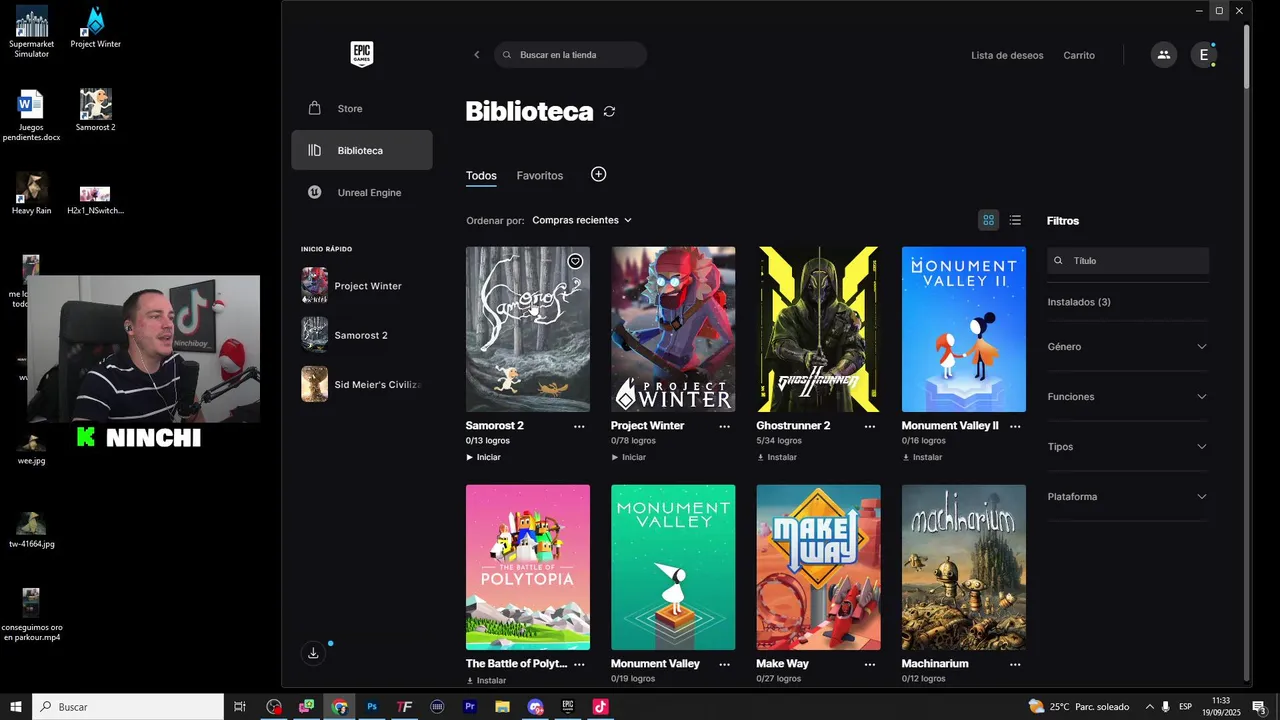Image resolution: width=1280 pixels, height=720 pixels.
Task: Open Ghostrunner 2 cover thumbnail
Action: [x=819, y=329]
